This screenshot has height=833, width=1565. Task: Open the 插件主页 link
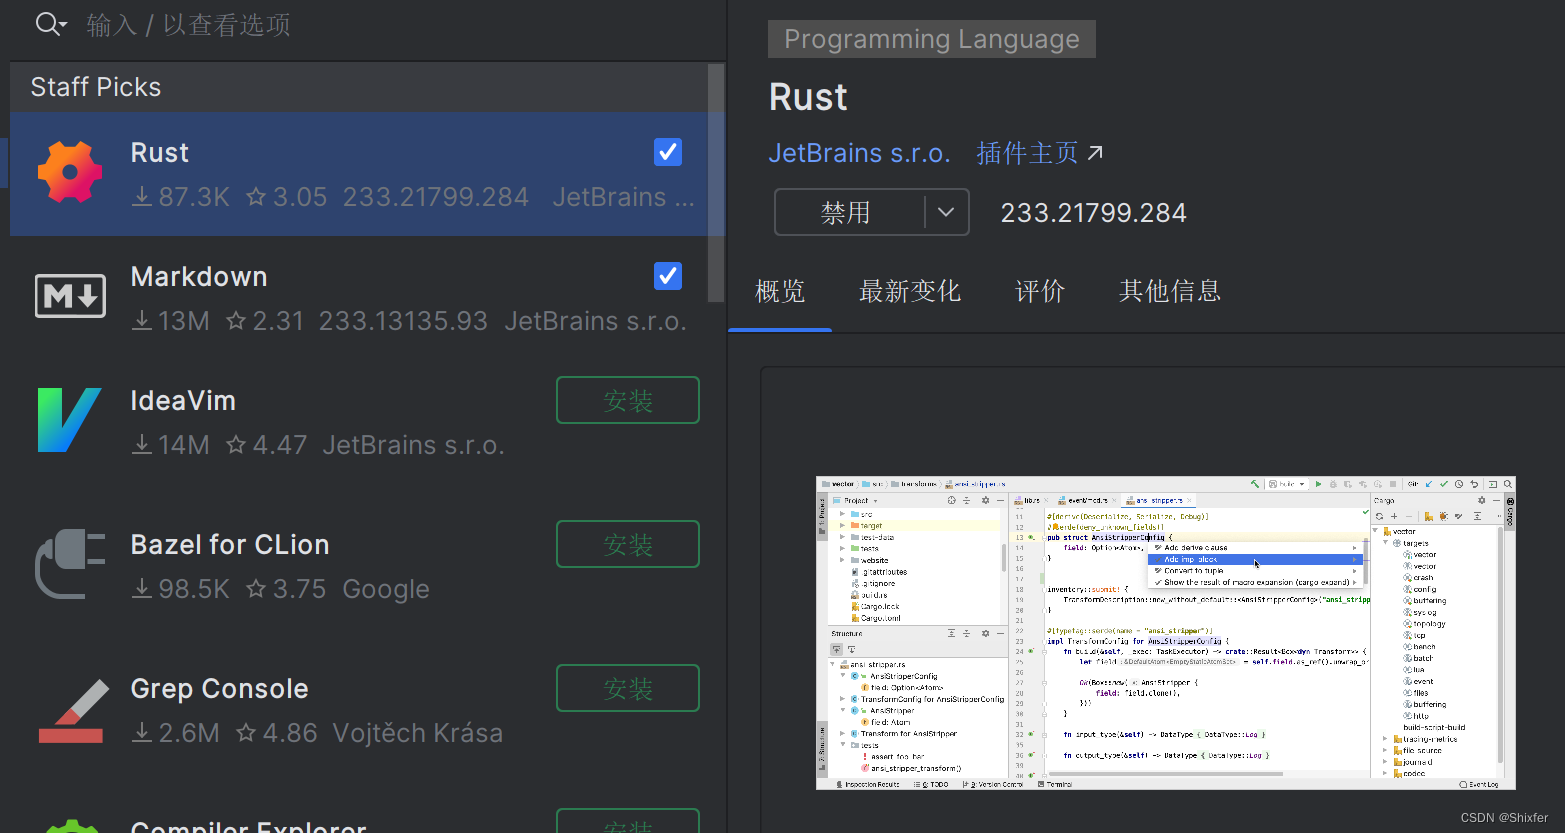click(1028, 153)
